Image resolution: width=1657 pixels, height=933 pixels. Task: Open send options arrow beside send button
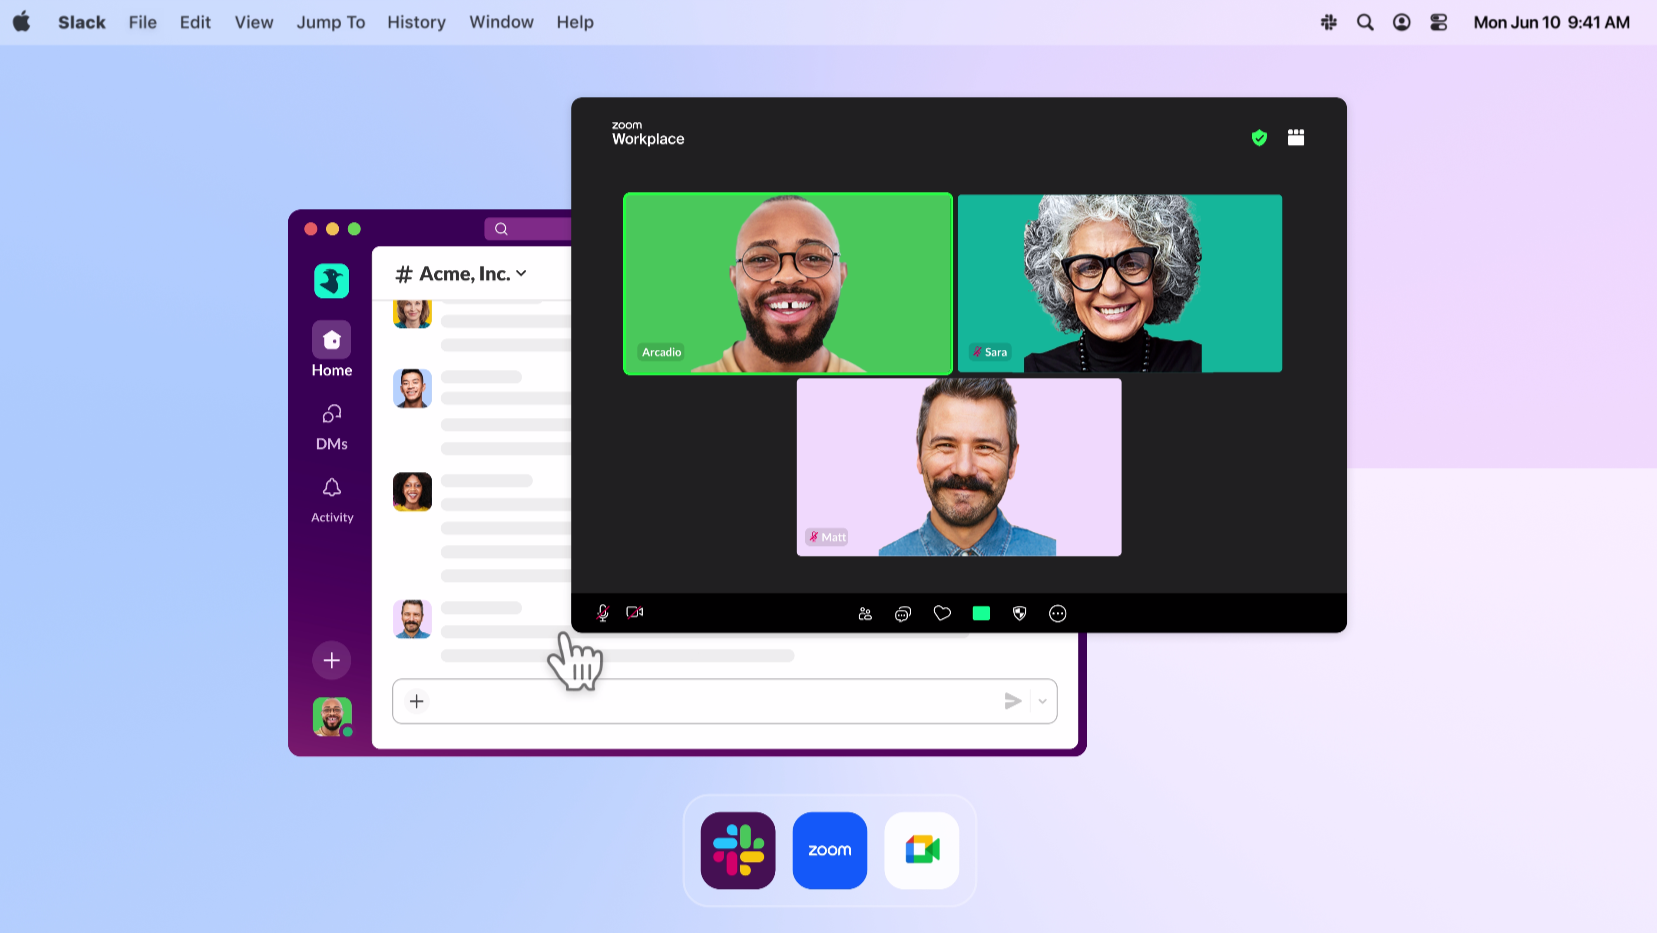point(1042,702)
